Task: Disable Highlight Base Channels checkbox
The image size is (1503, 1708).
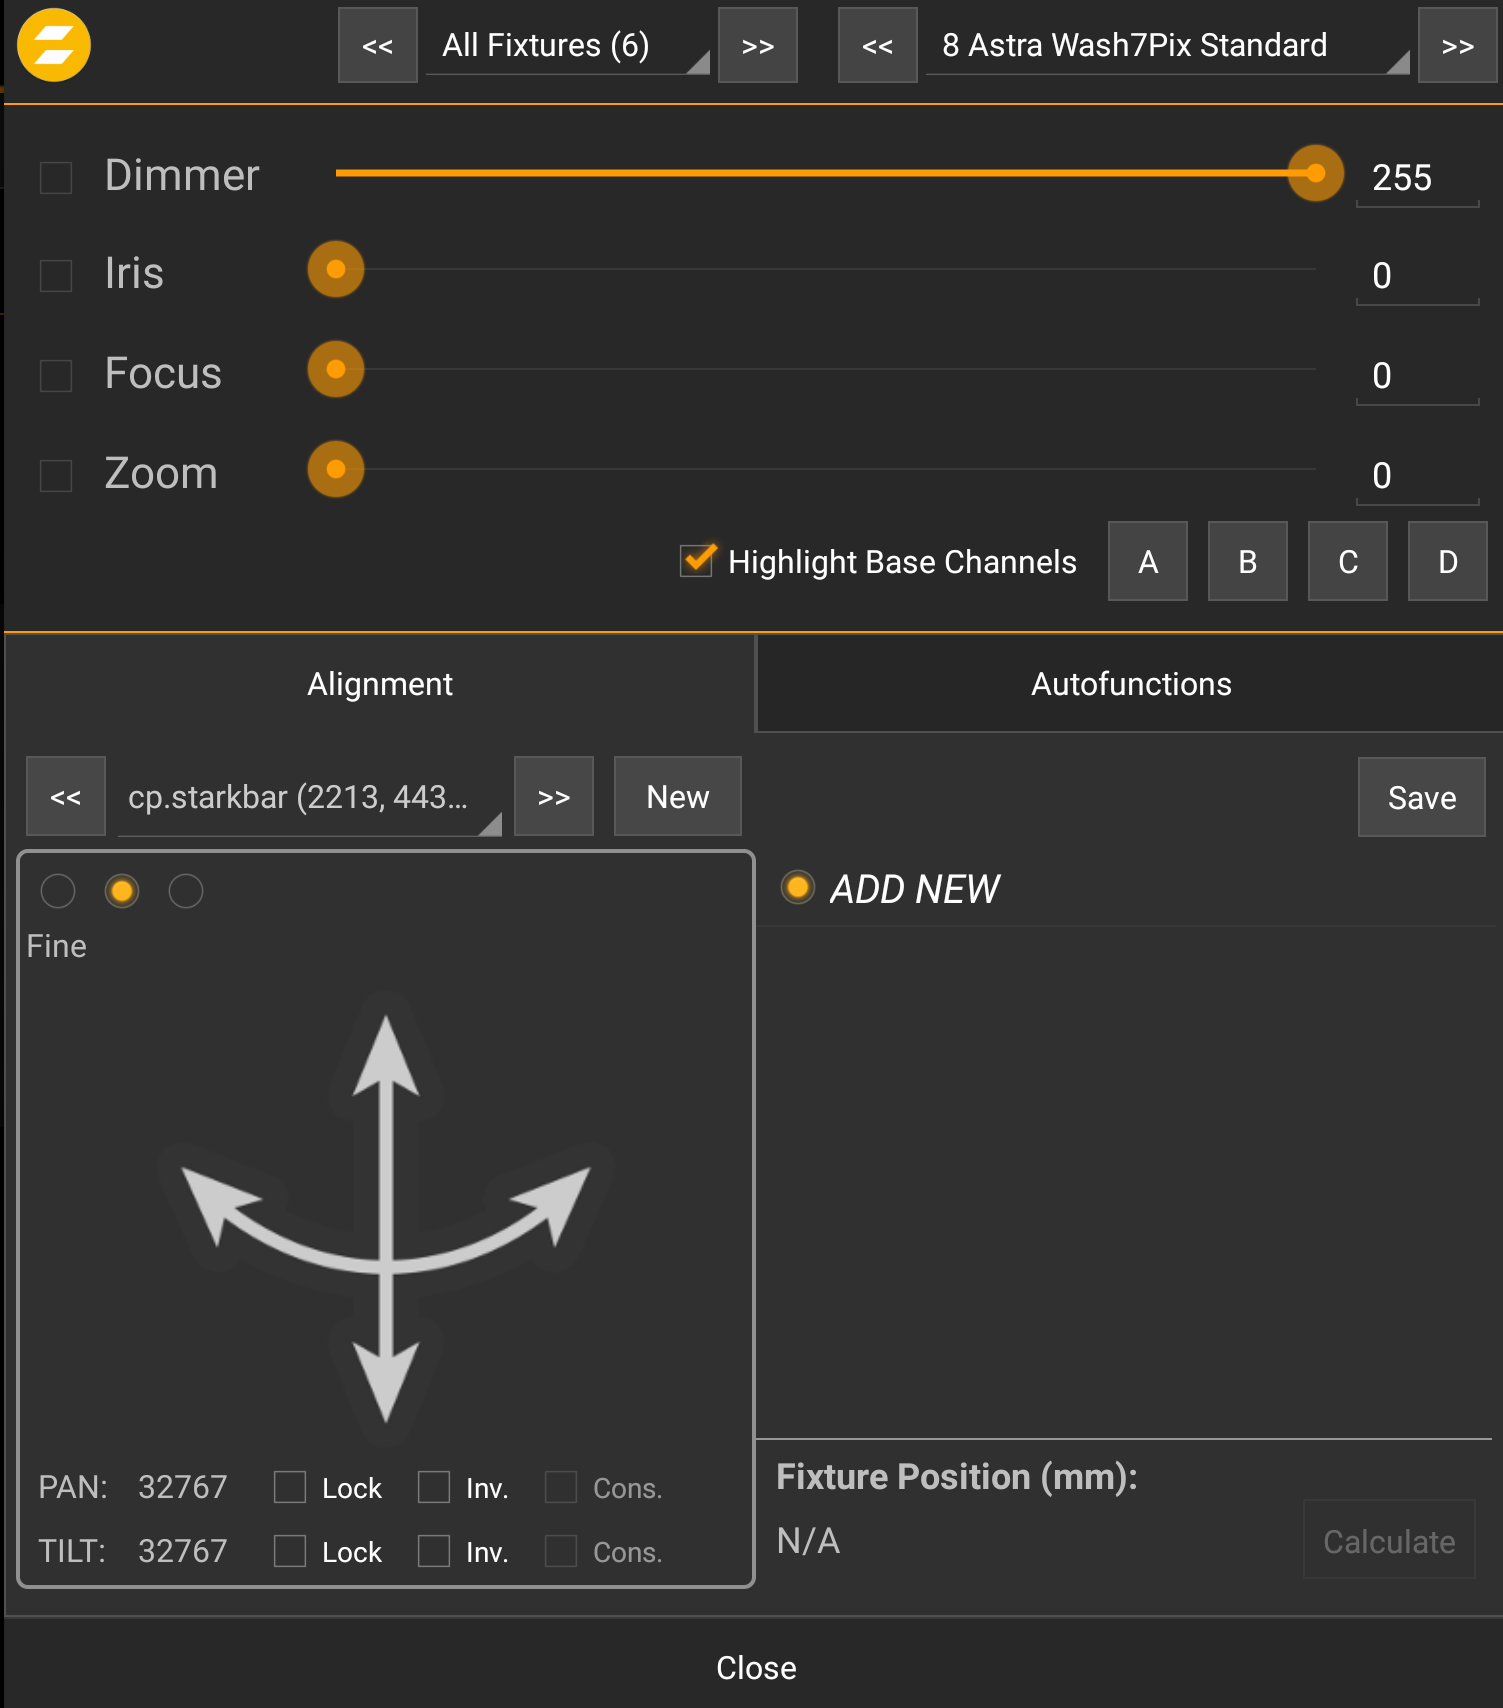Action: click(697, 561)
